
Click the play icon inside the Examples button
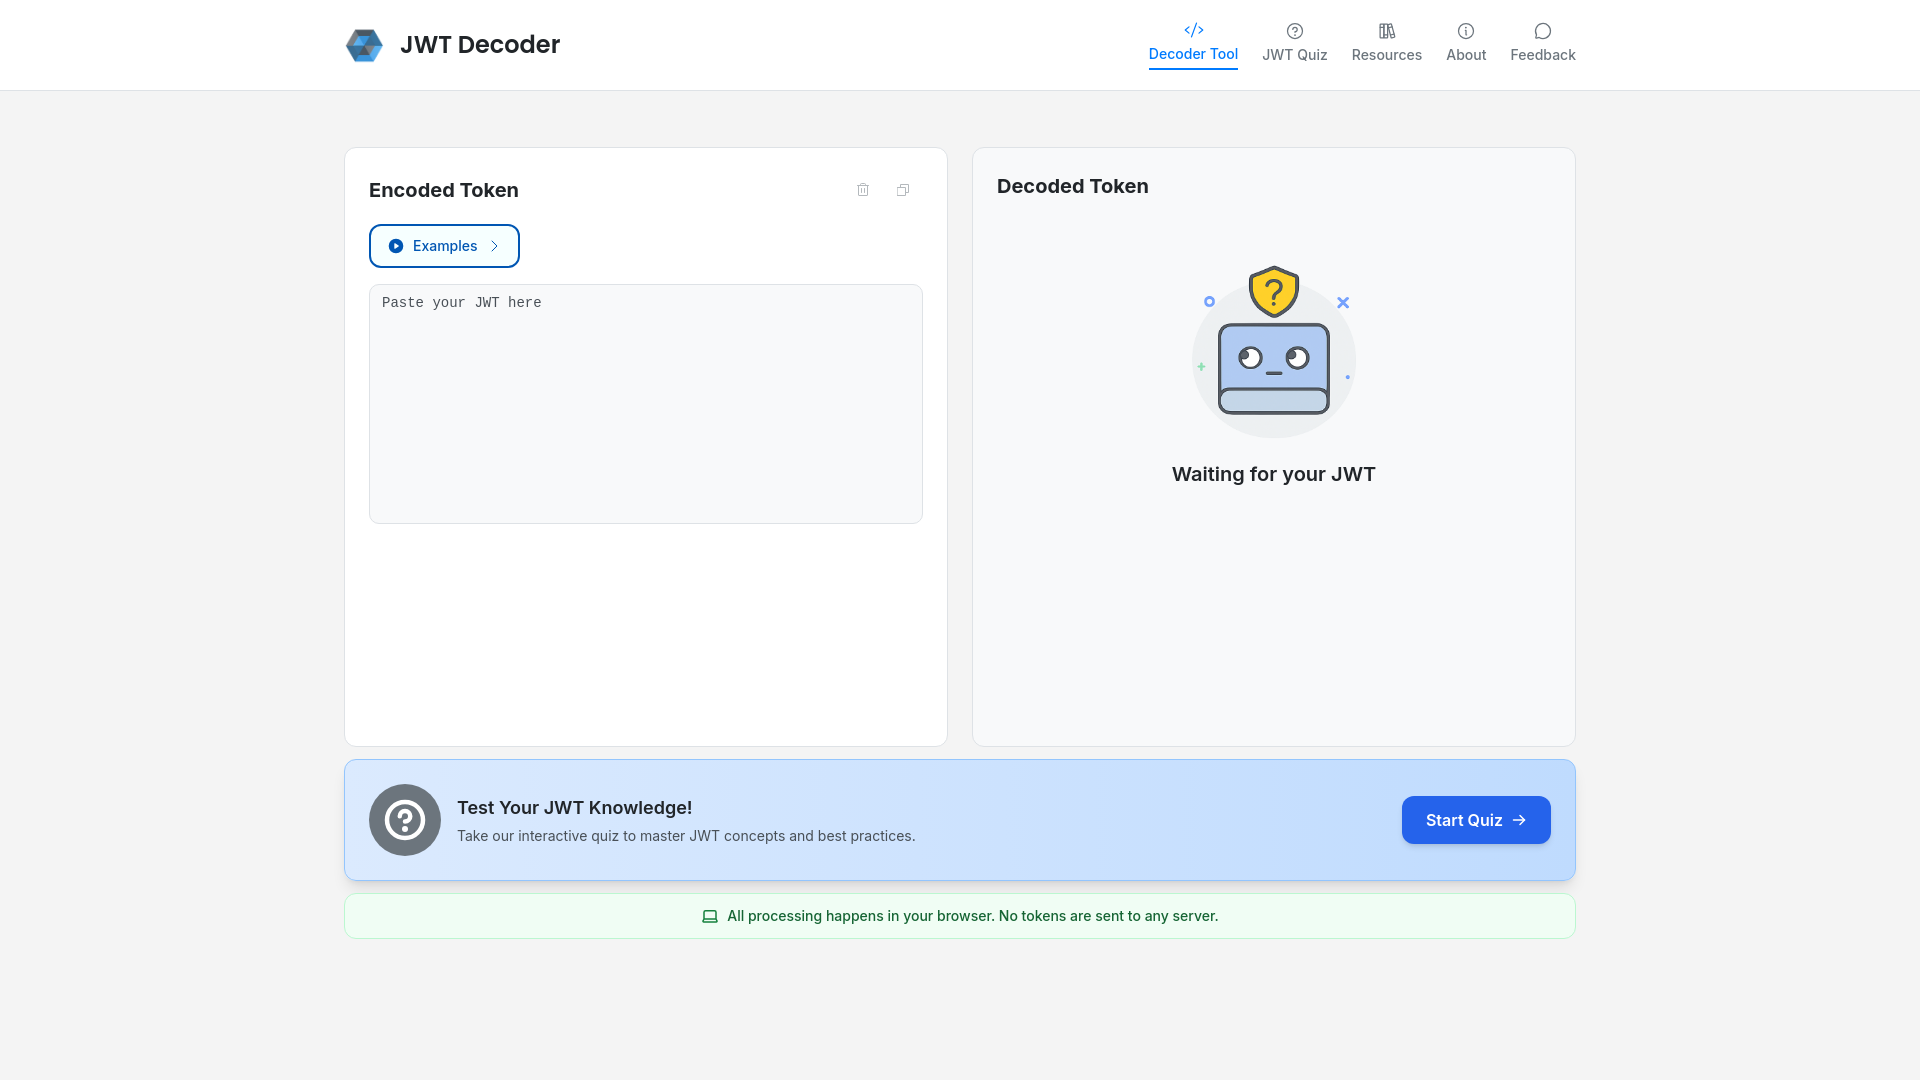click(396, 246)
